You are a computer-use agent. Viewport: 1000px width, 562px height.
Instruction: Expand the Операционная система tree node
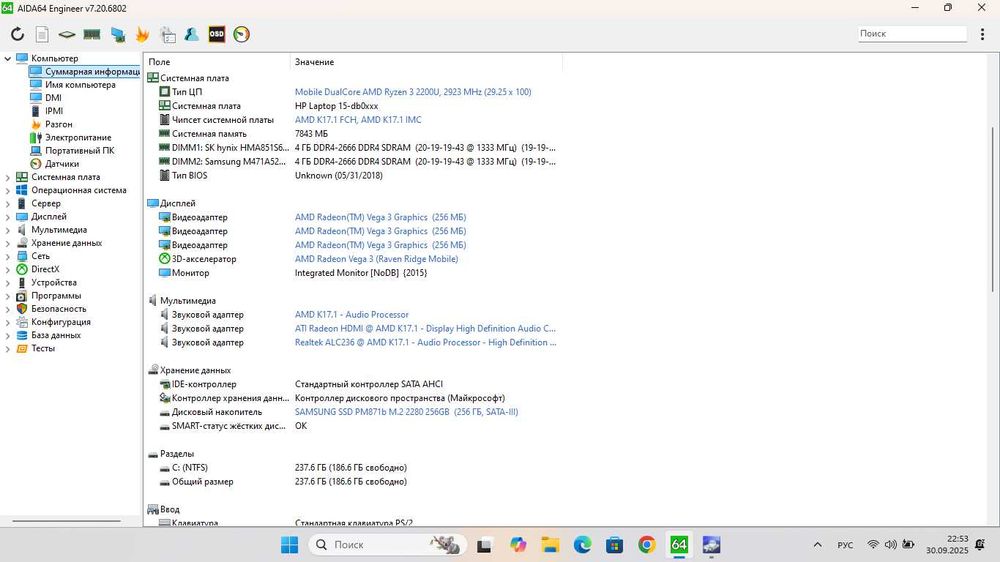pos(8,191)
